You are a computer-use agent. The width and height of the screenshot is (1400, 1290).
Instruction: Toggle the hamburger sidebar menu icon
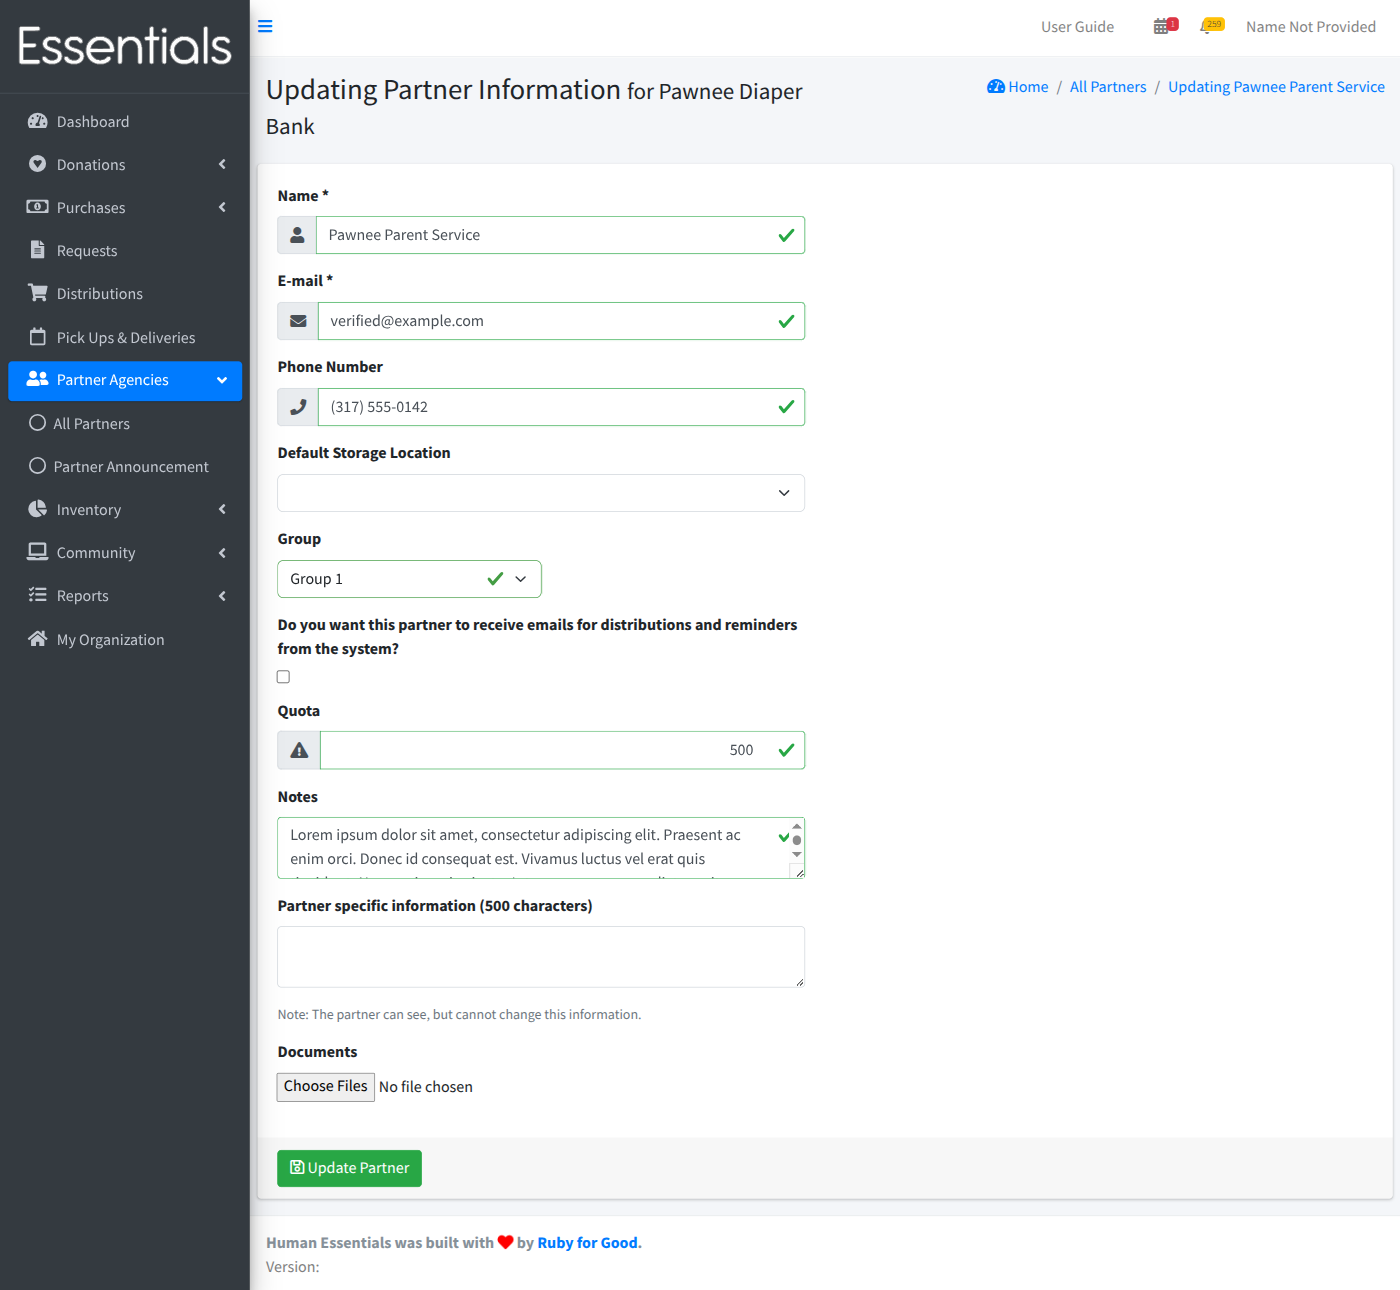click(265, 26)
